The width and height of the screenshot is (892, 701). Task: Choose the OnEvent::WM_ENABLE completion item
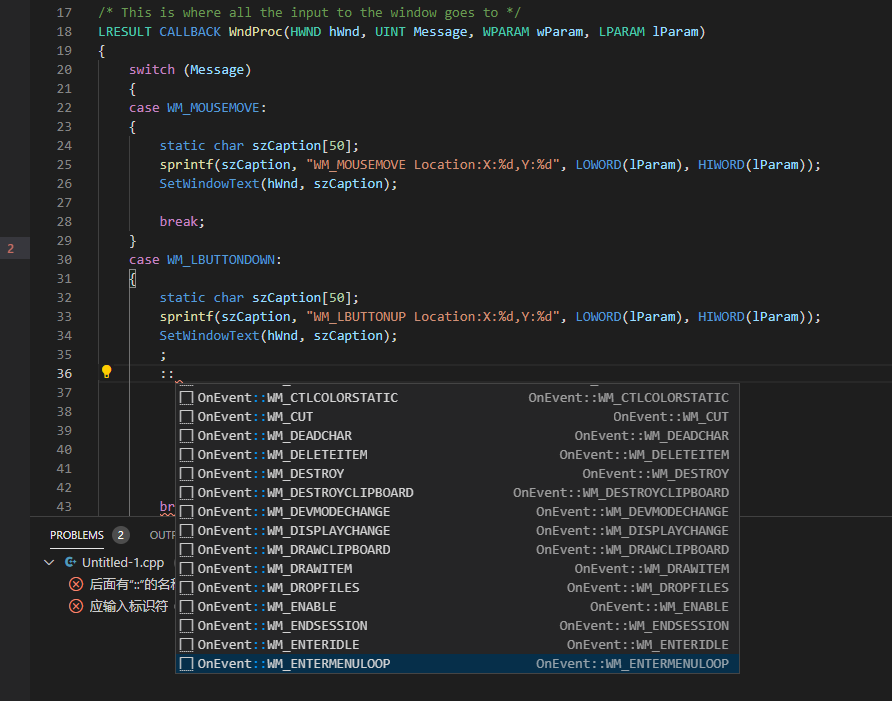tap(457, 607)
